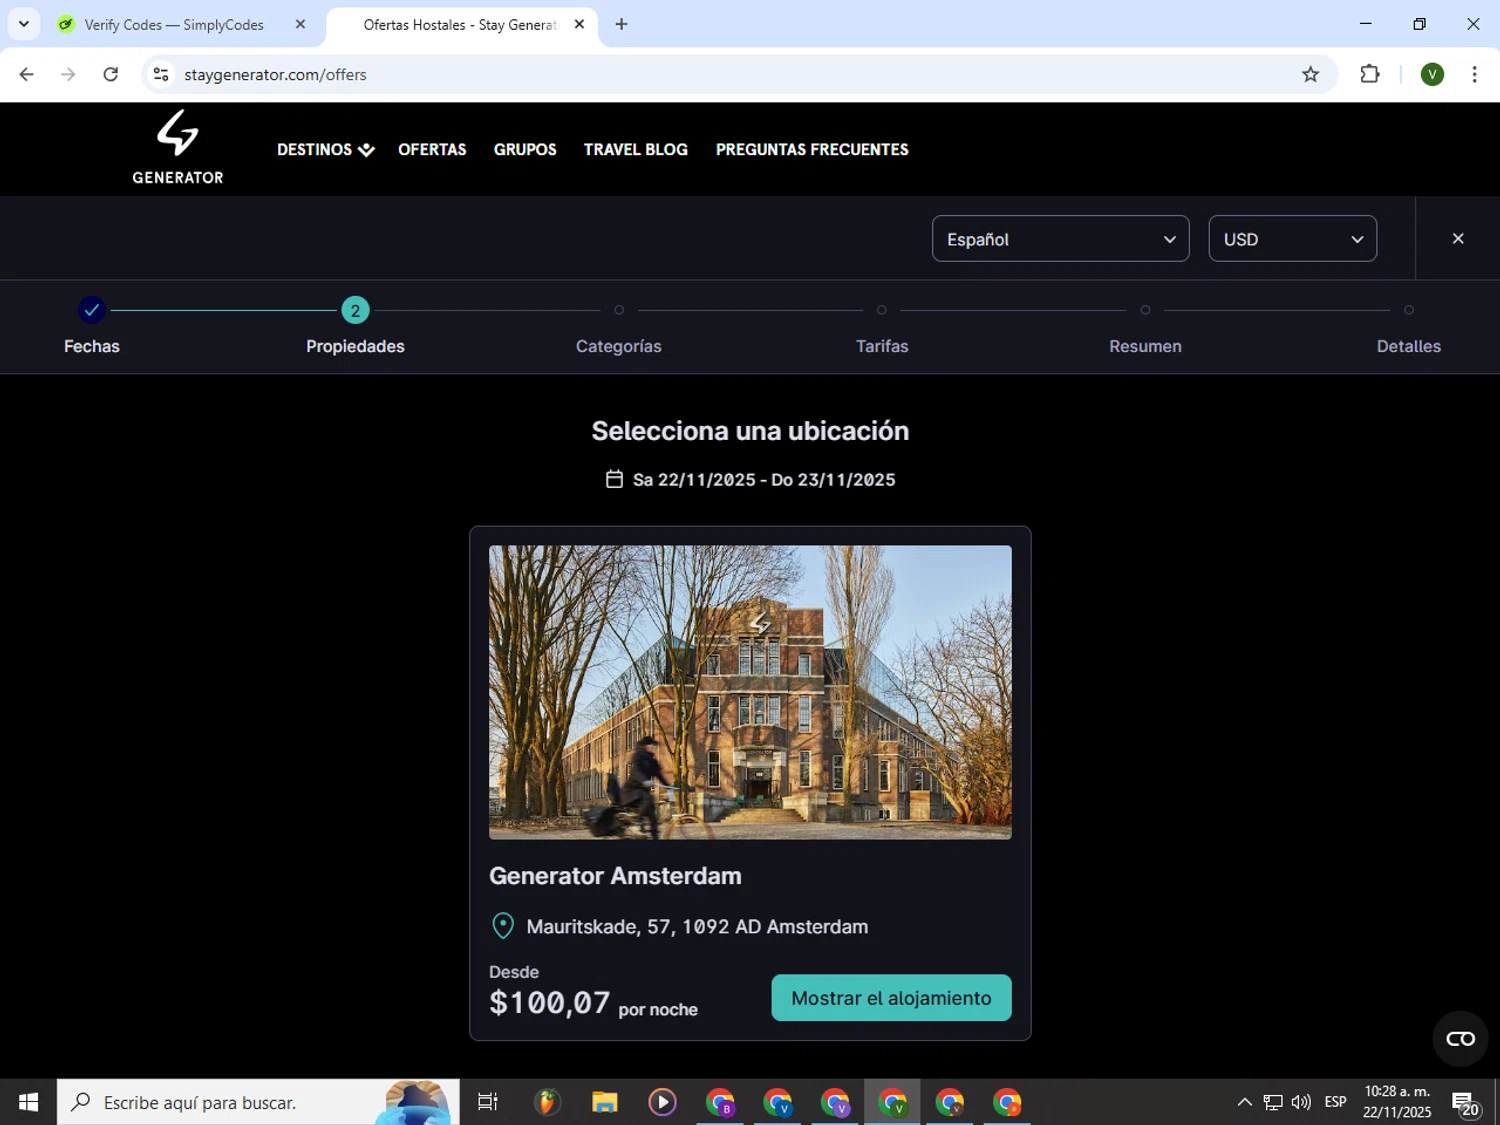
Task: View site information icon in address bar
Action: (161, 74)
